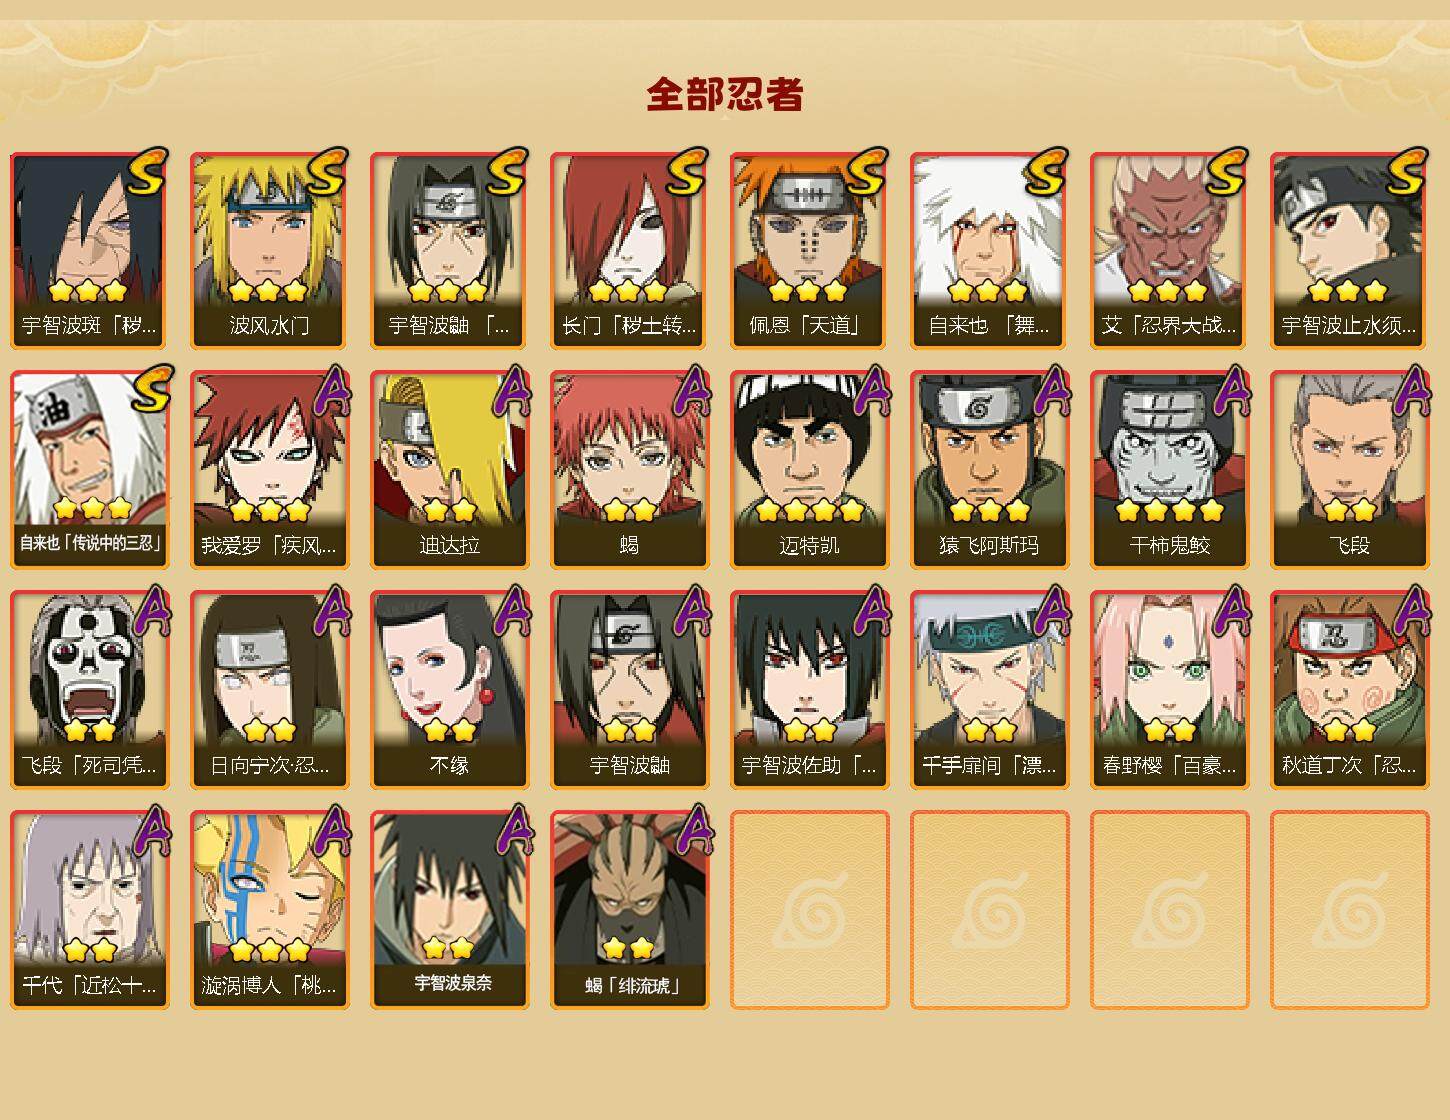Select the 宇智波鼬 A-rank card
The height and width of the screenshot is (1120, 1450).
coord(630,690)
